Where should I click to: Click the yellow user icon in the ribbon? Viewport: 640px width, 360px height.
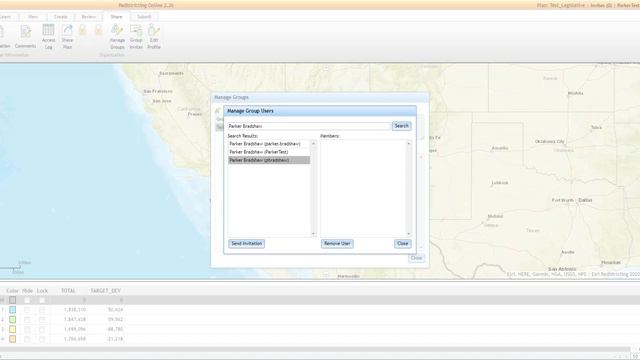point(82,30)
